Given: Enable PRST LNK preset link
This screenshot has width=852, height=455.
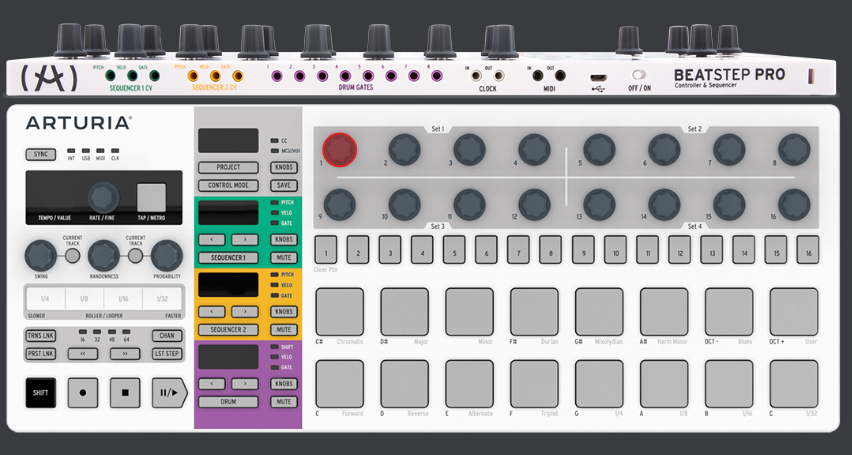Looking at the screenshot, I should point(41,354).
